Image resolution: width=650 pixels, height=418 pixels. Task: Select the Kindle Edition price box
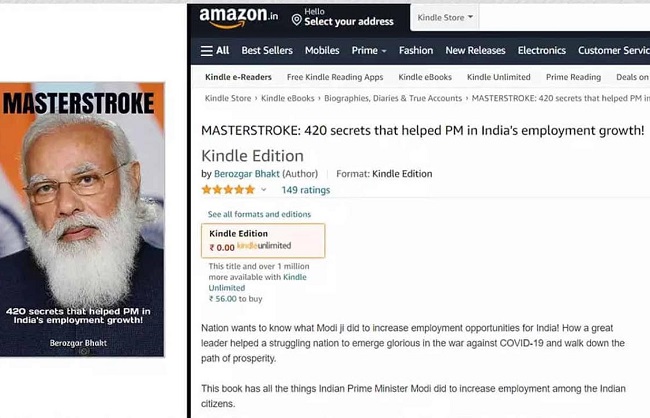(x=263, y=241)
